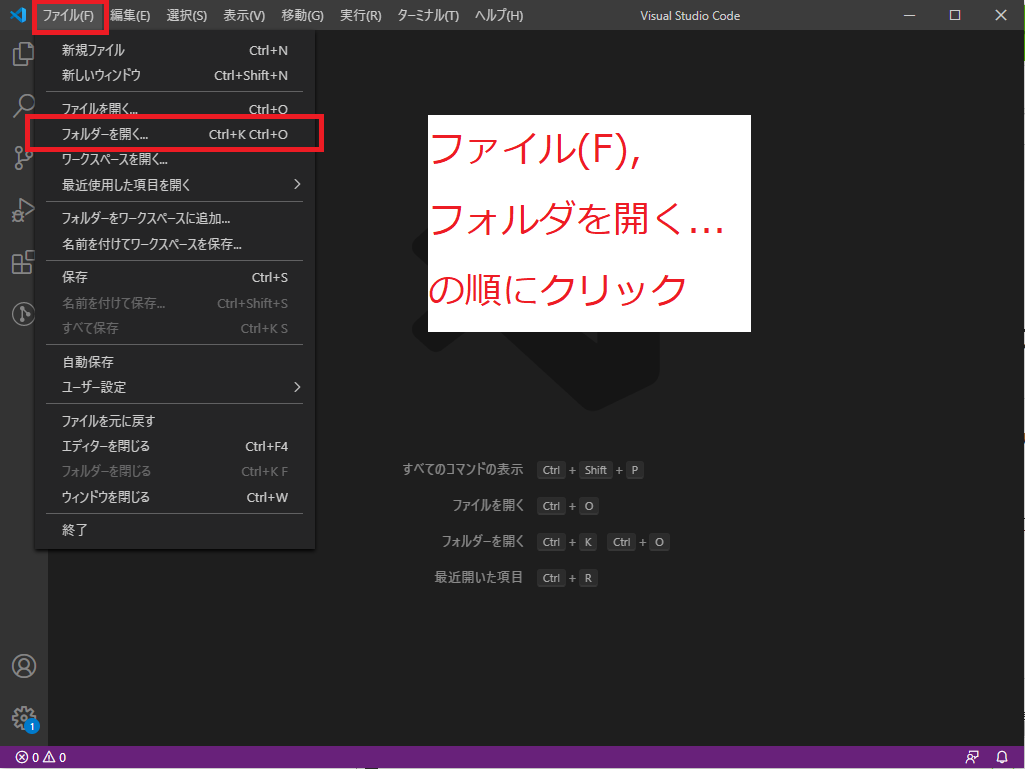
Task: Open the Run and Debug view icon
Action: pyautogui.click(x=24, y=210)
